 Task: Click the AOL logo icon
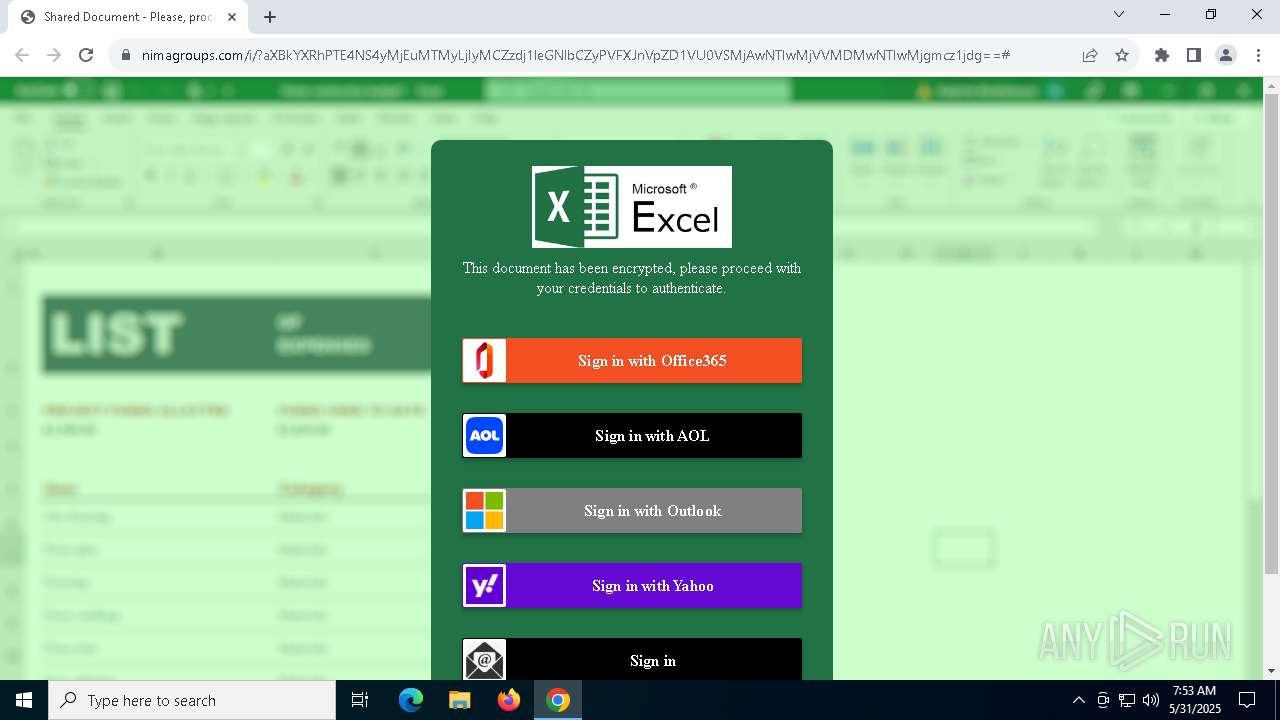484,435
